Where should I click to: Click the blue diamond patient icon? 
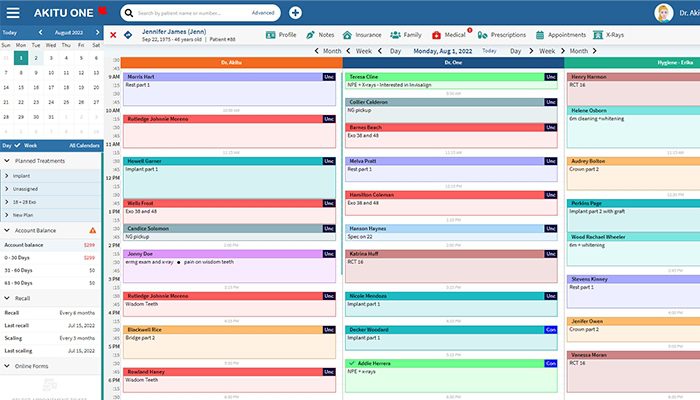click(128, 35)
